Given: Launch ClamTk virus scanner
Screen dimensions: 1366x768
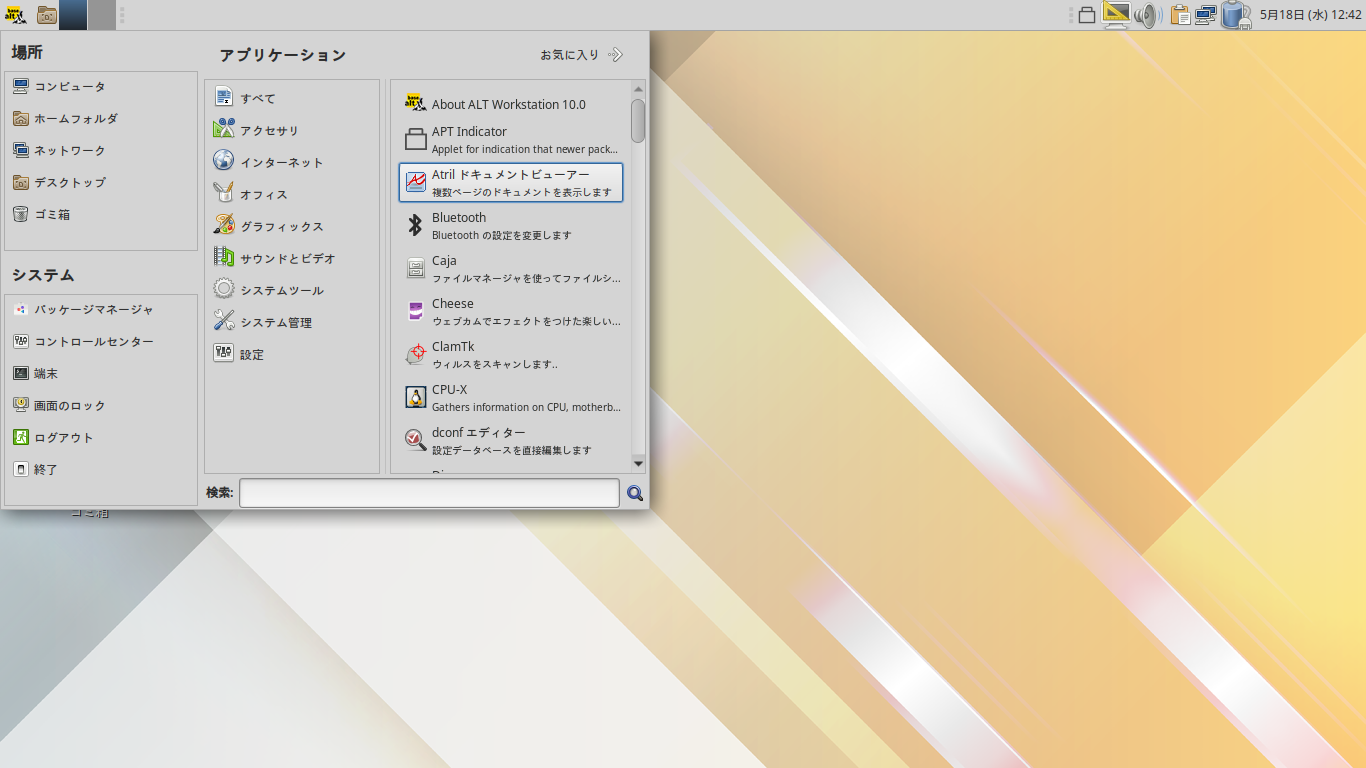Looking at the screenshot, I should pyautogui.click(x=511, y=355).
